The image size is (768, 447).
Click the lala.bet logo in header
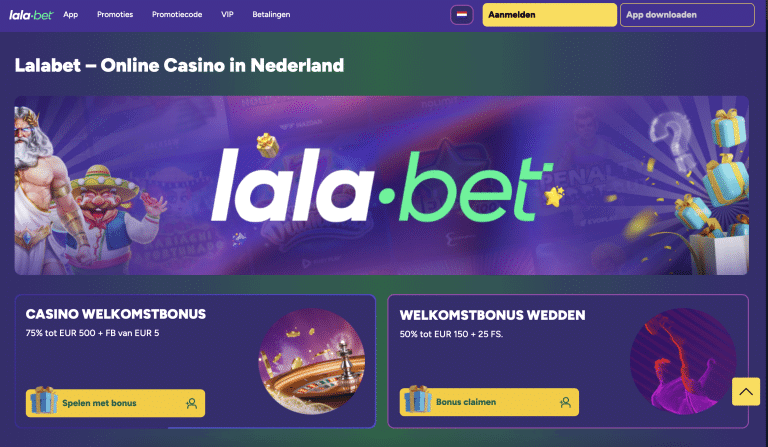[31, 15]
